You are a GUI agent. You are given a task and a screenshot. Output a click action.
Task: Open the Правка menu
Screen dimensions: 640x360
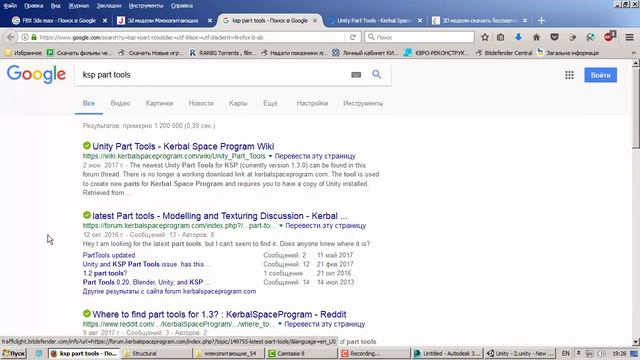(x=33, y=6)
